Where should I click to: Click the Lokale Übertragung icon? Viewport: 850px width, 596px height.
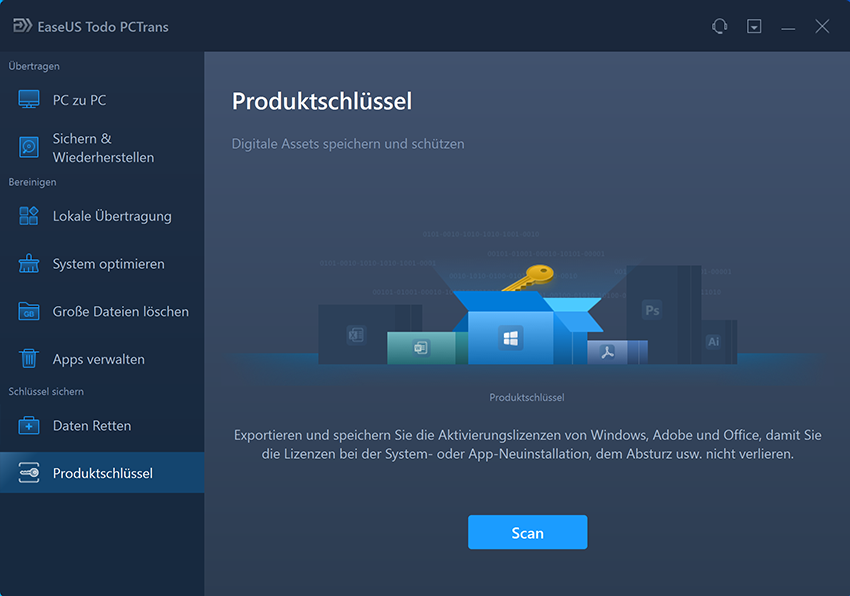point(29,216)
